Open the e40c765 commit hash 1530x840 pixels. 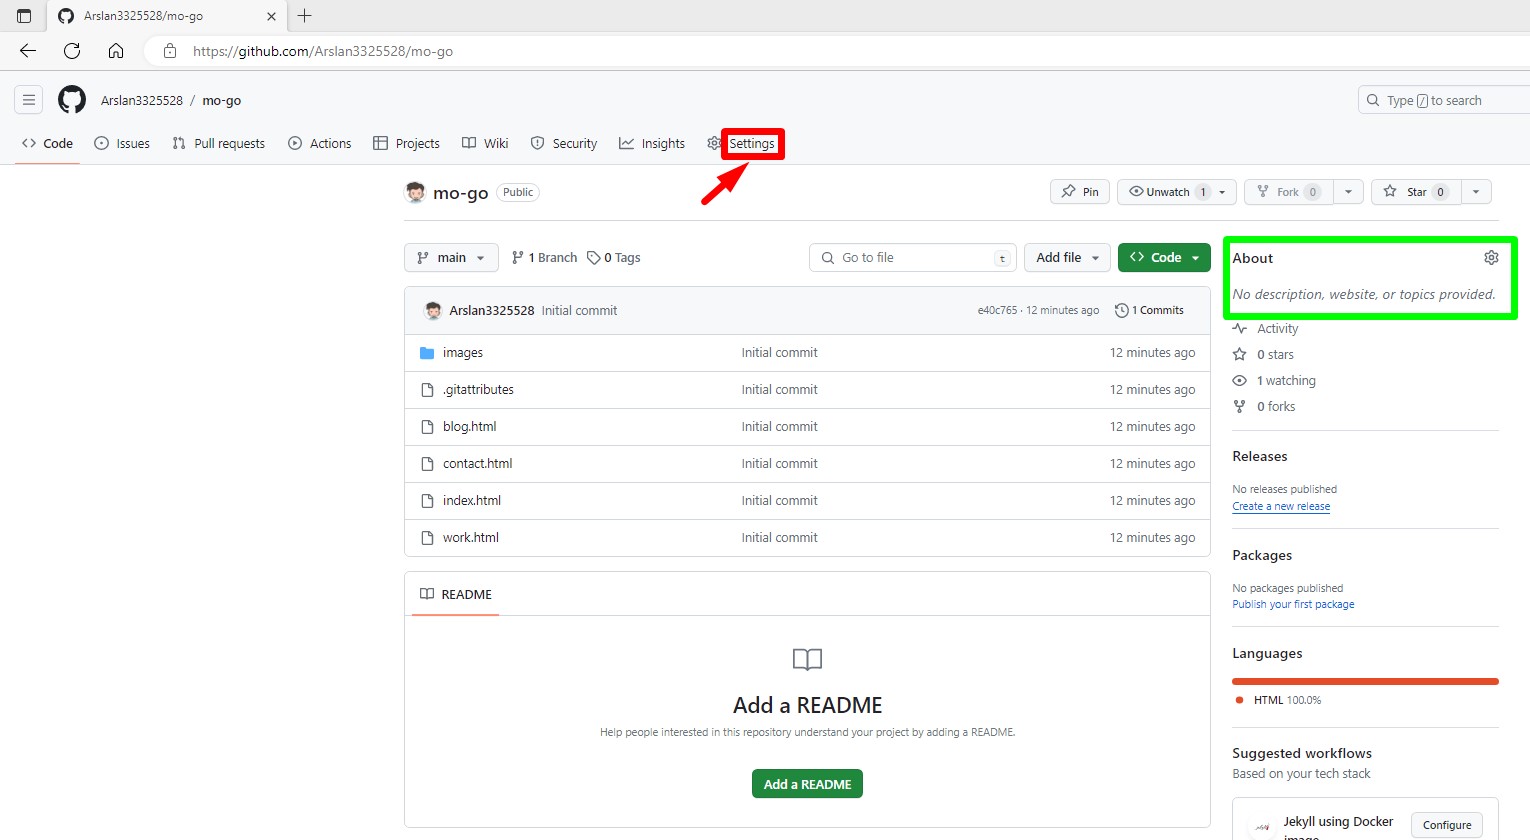pos(997,311)
